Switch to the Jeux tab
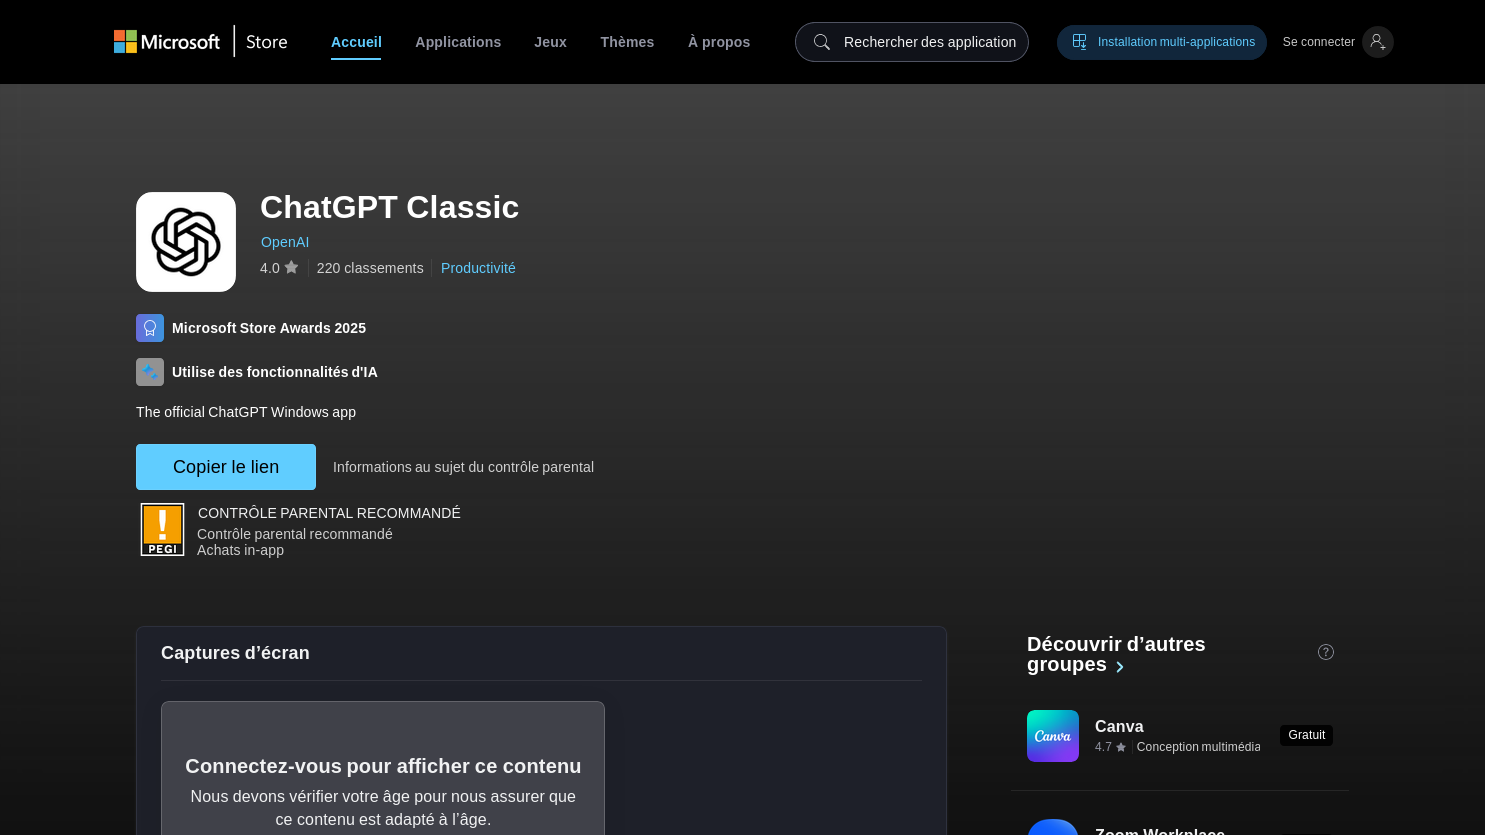This screenshot has width=1485, height=835. tap(550, 42)
